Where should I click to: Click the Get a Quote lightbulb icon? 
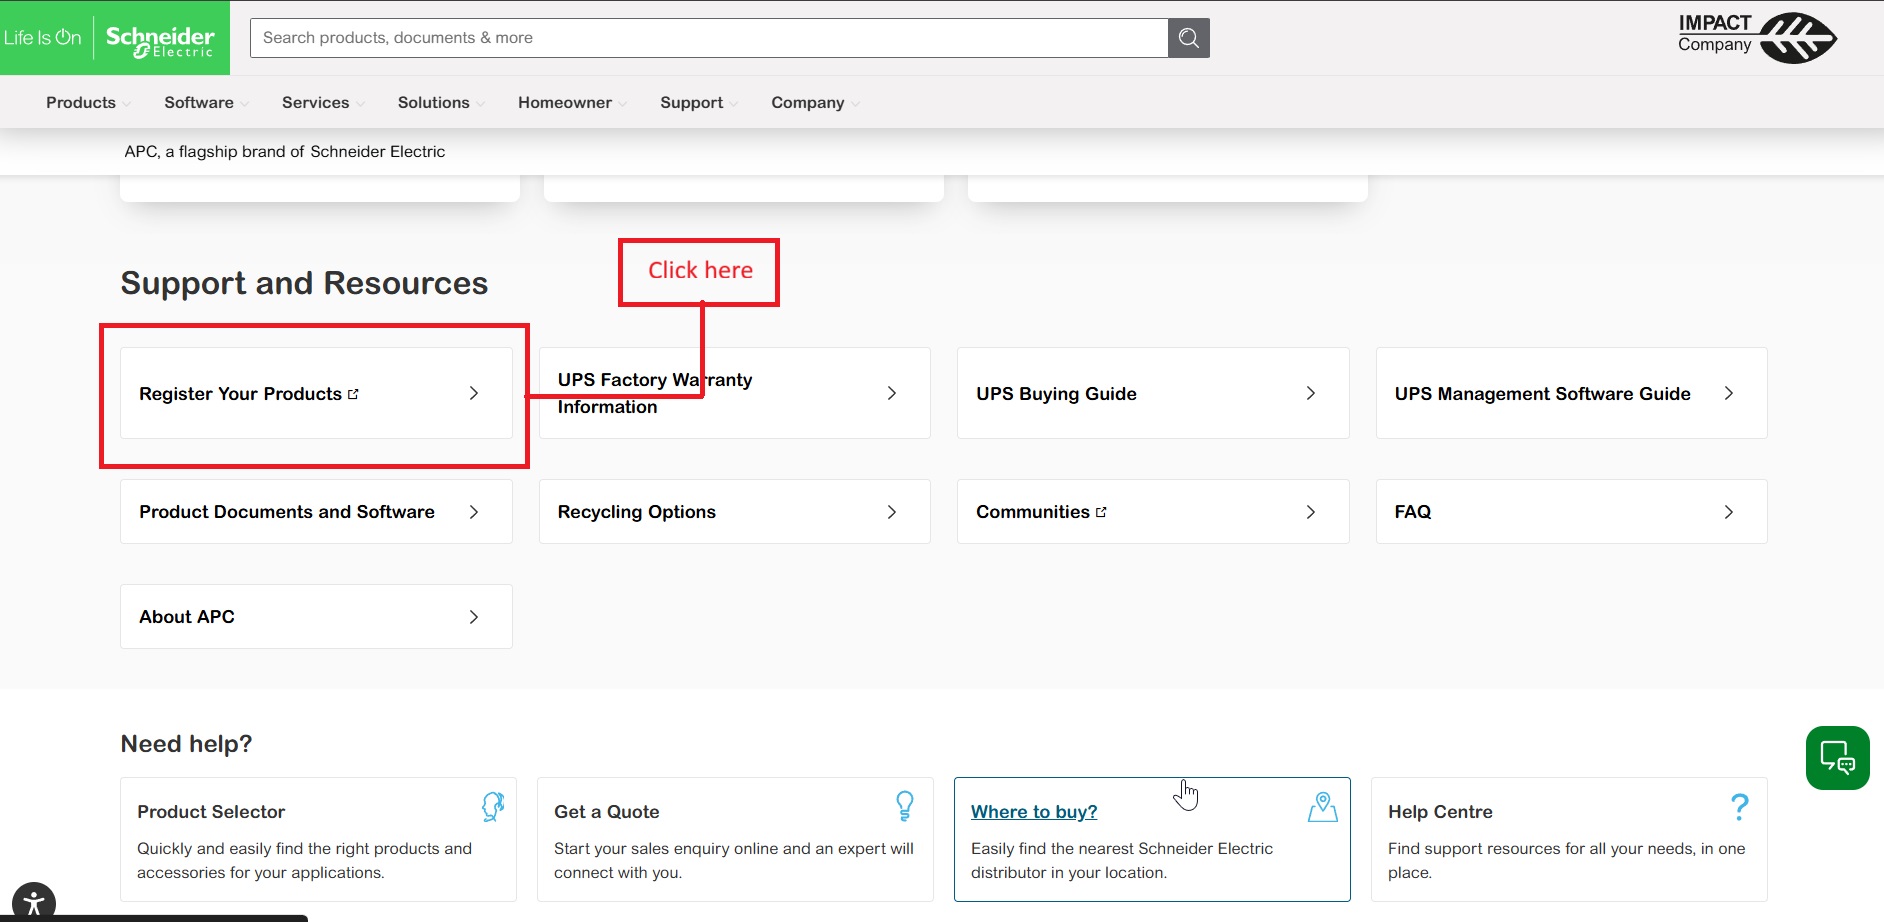pyautogui.click(x=905, y=806)
